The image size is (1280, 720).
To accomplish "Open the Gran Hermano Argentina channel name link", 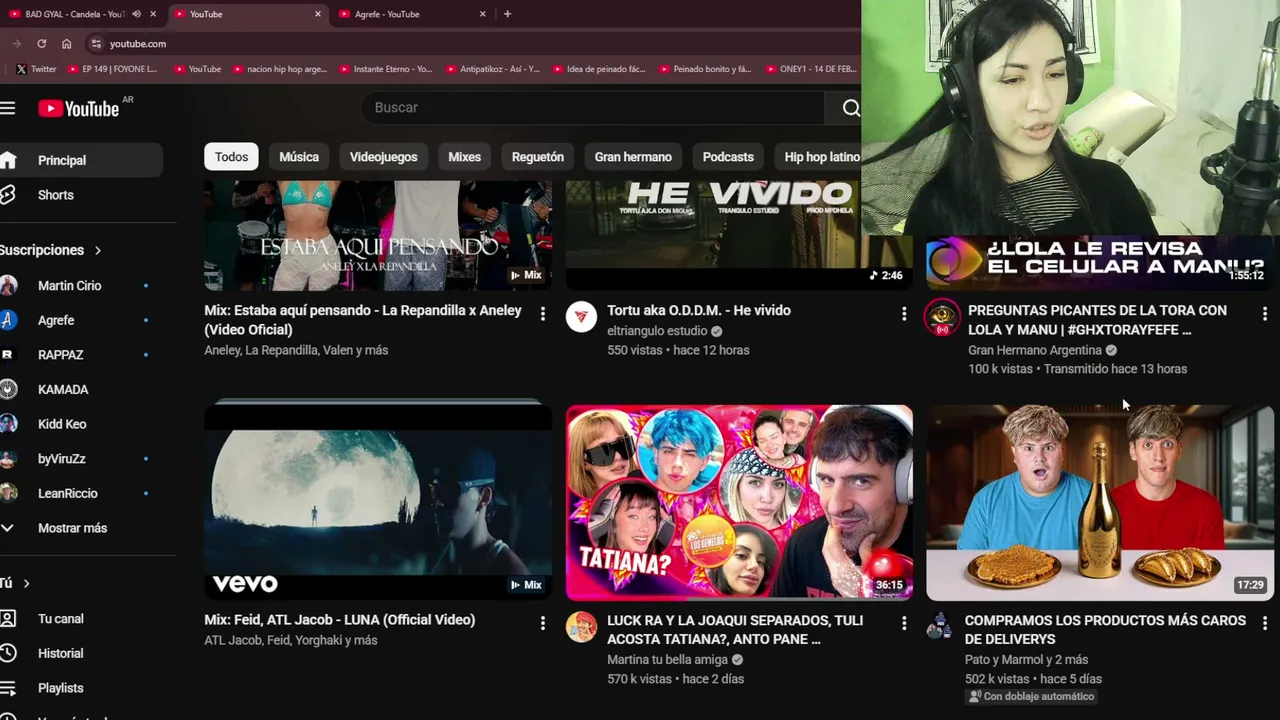I will [1035, 350].
